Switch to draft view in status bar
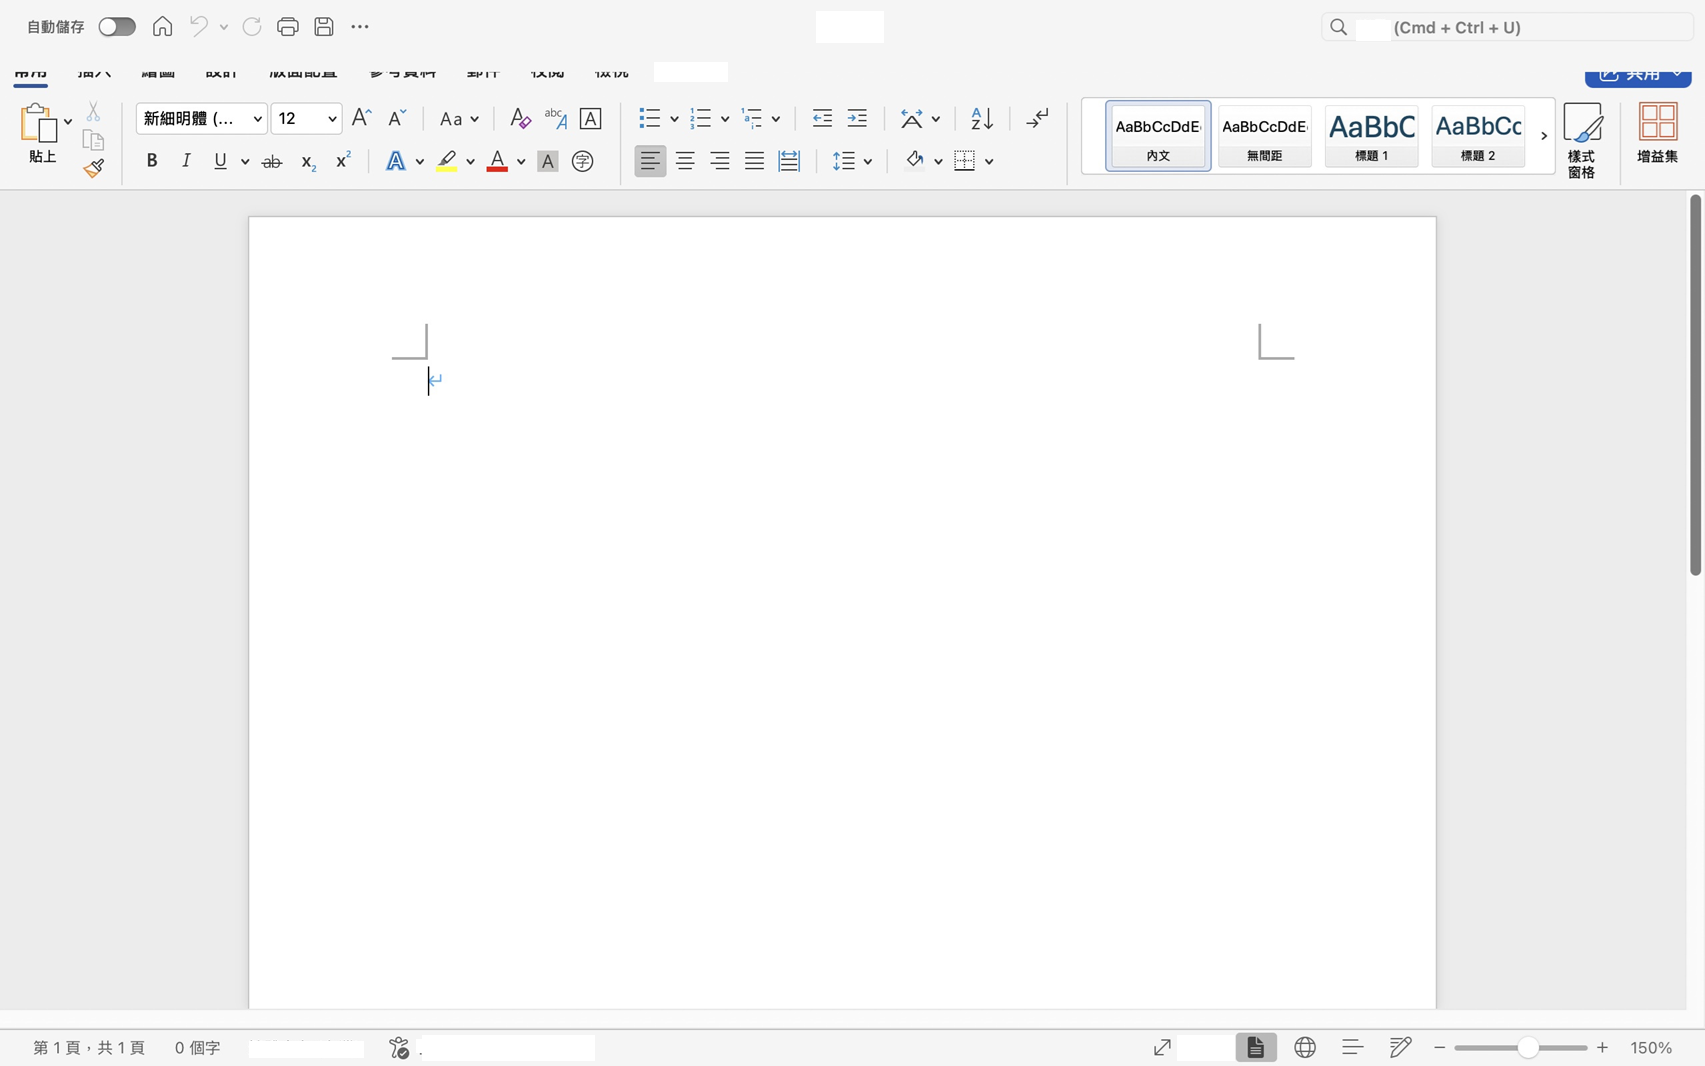 point(1401,1047)
